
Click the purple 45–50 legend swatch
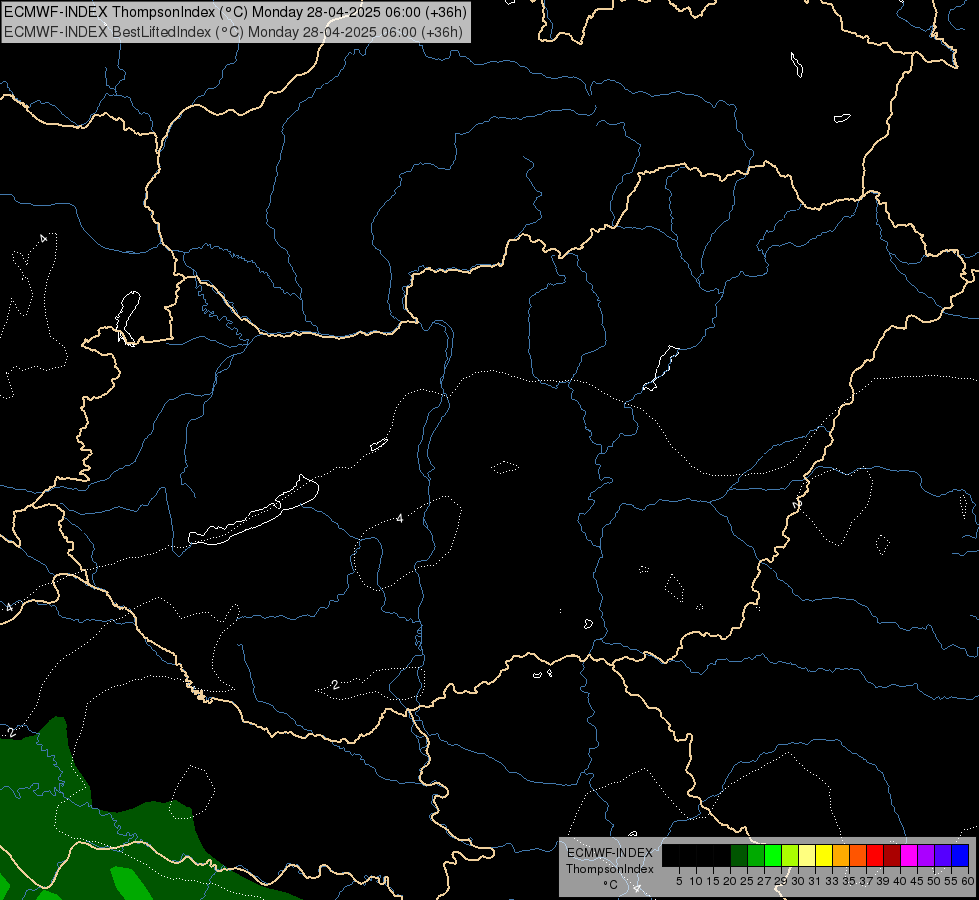pos(927,855)
